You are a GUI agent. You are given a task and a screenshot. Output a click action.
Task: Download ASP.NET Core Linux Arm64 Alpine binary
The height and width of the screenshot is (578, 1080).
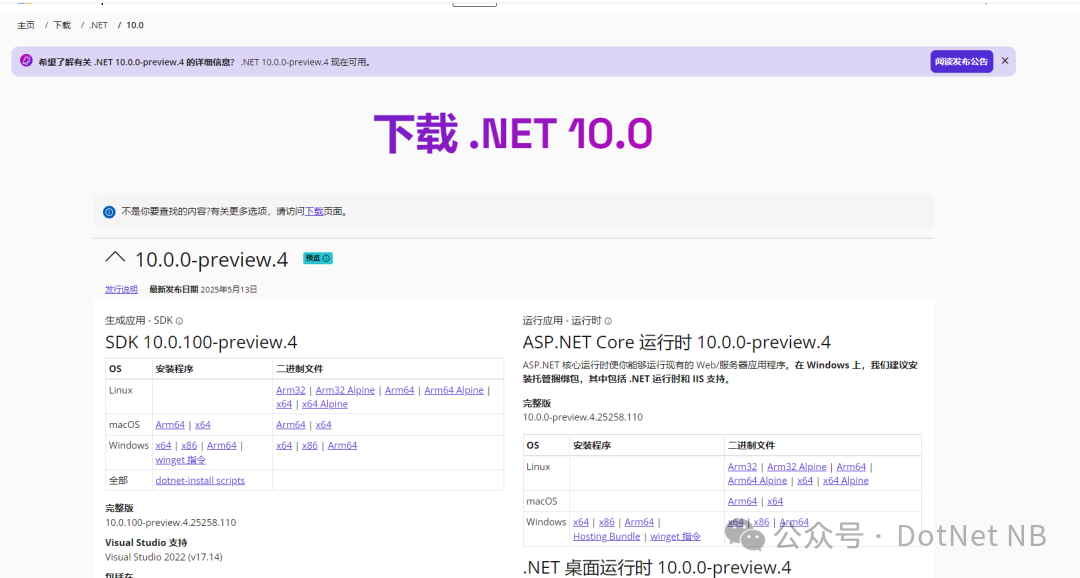coord(758,481)
